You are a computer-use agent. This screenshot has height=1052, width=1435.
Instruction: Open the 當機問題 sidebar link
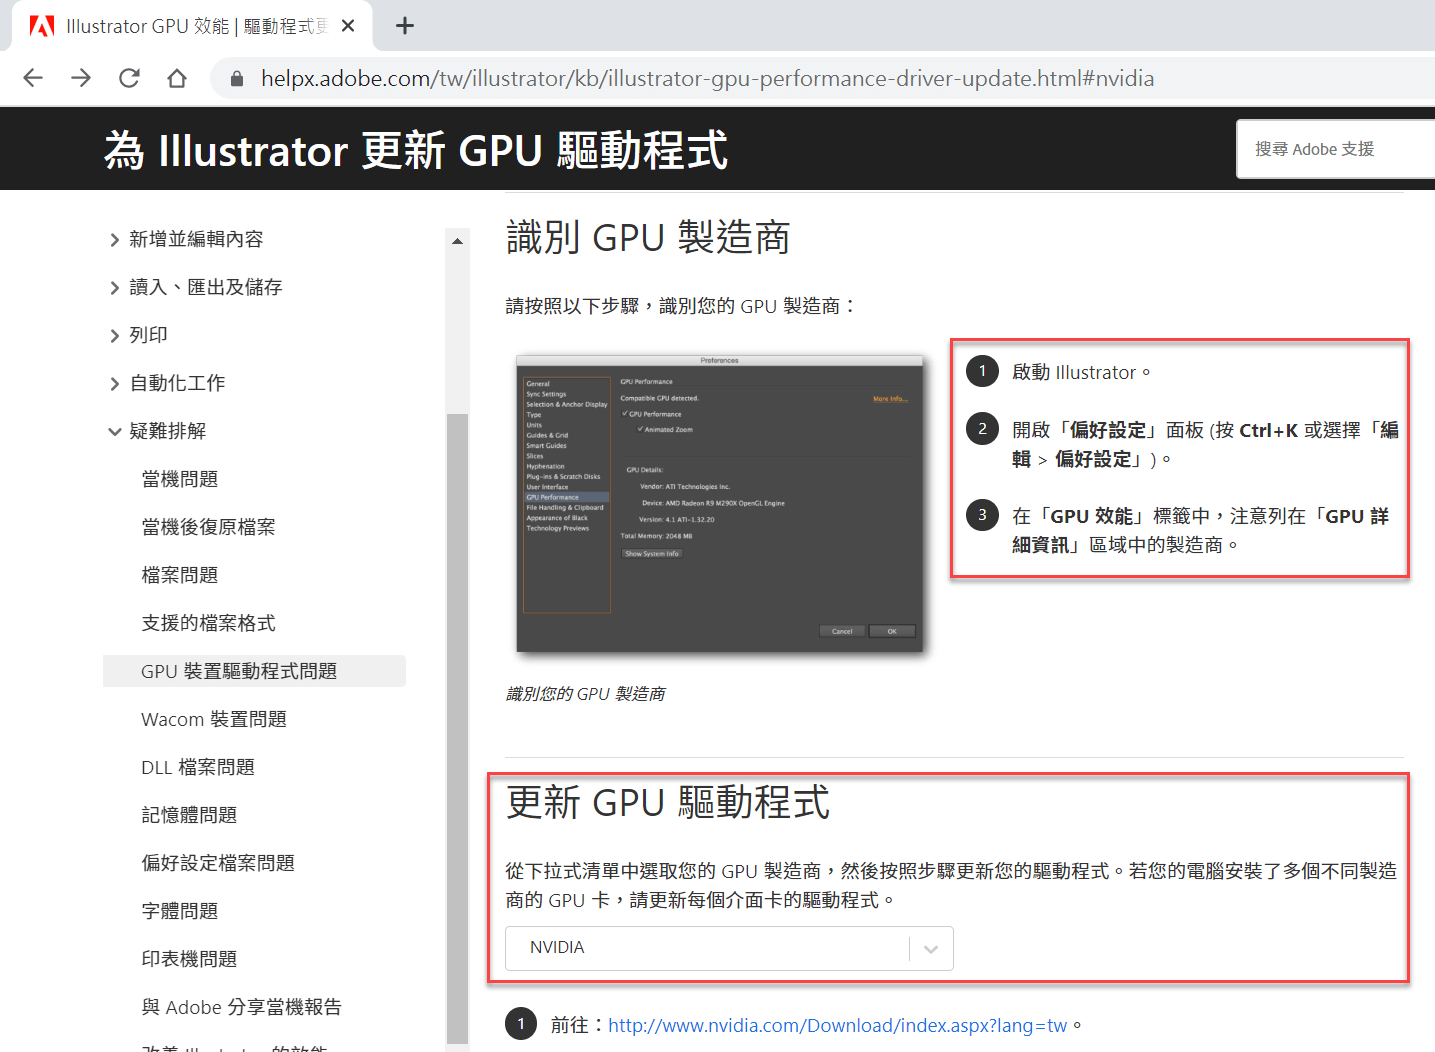pyautogui.click(x=180, y=479)
